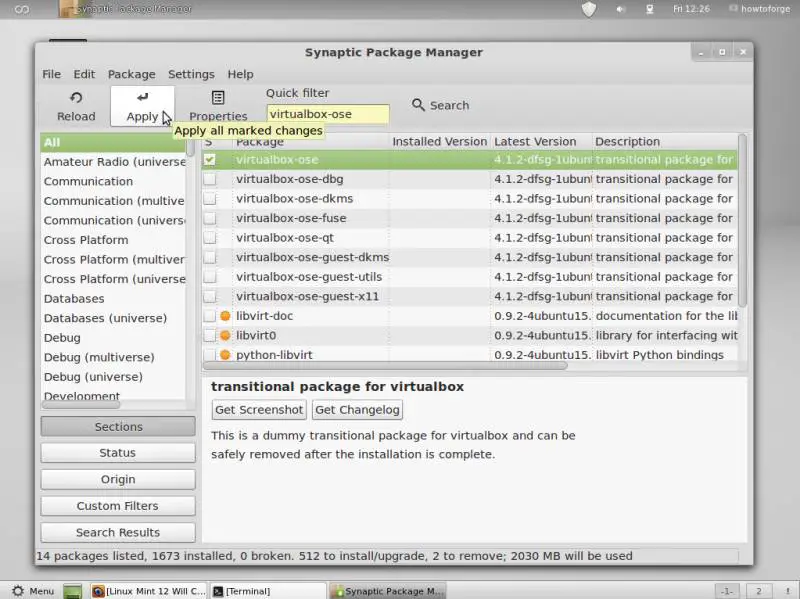Mark the virtualbox-ose-qt checkbox
This screenshot has width=800, height=599.
coord(210,238)
